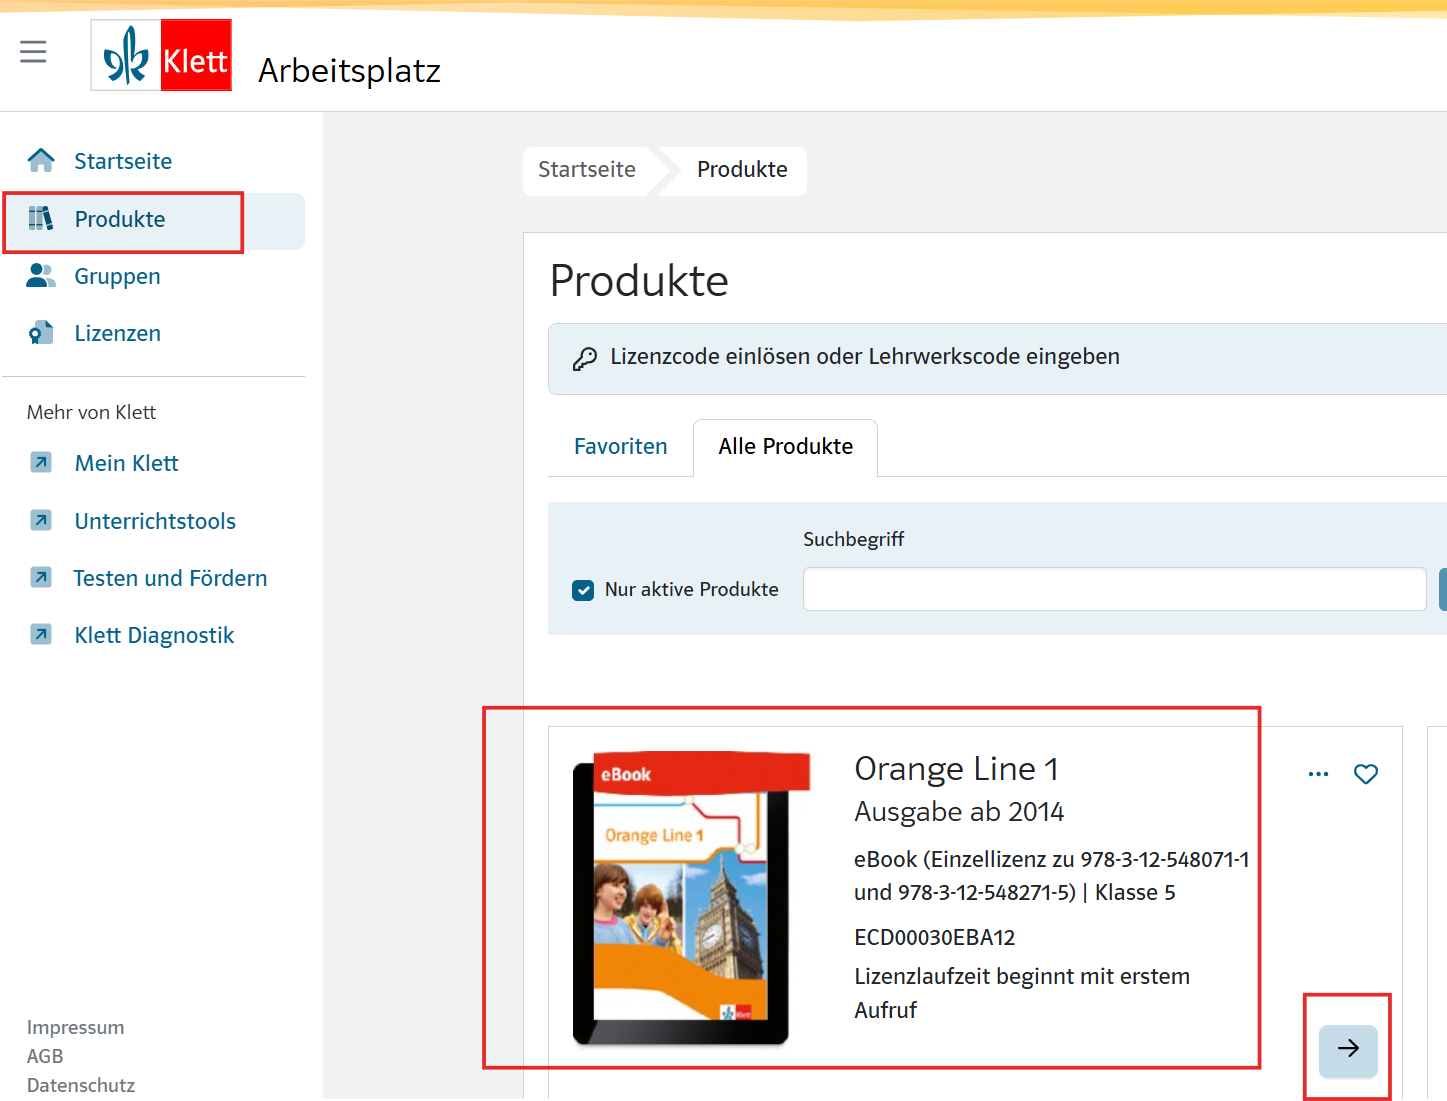Click Testen und Fördern
Image resolution: width=1447 pixels, height=1101 pixels.
[x=169, y=578]
